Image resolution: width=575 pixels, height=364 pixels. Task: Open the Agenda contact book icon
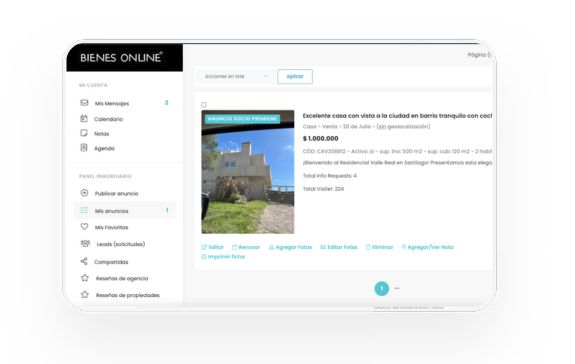84,148
